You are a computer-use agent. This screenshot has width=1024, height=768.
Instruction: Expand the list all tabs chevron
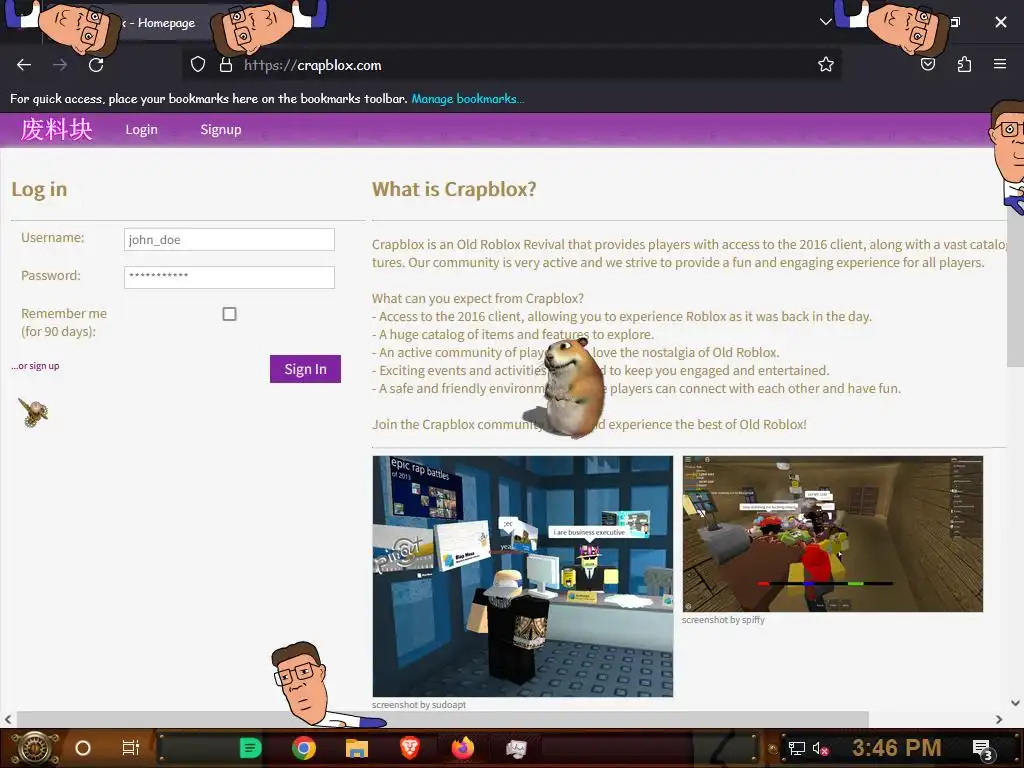pyautogui.click(x=825, y=22)
